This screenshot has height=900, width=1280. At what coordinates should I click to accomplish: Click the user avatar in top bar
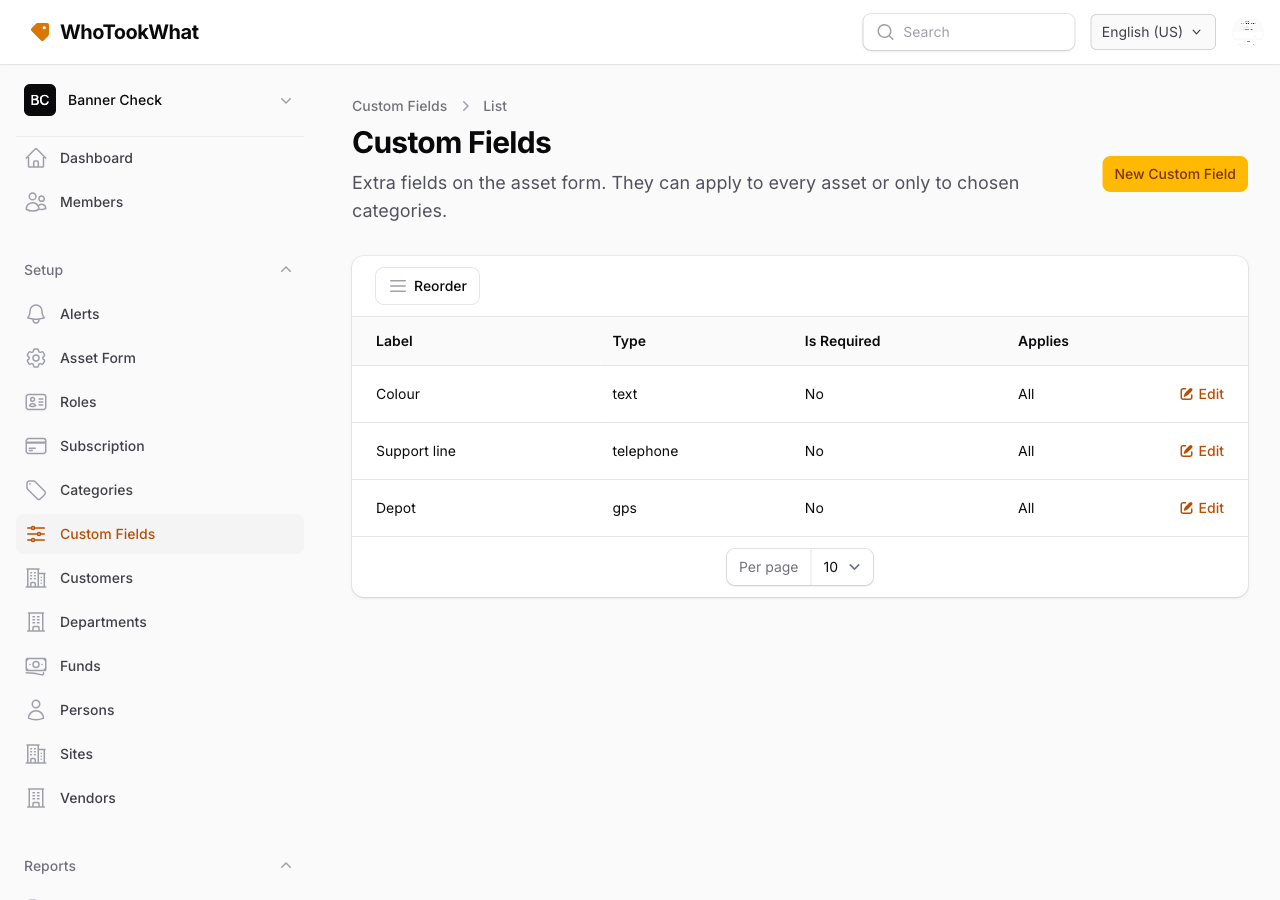click(1248, 32)
